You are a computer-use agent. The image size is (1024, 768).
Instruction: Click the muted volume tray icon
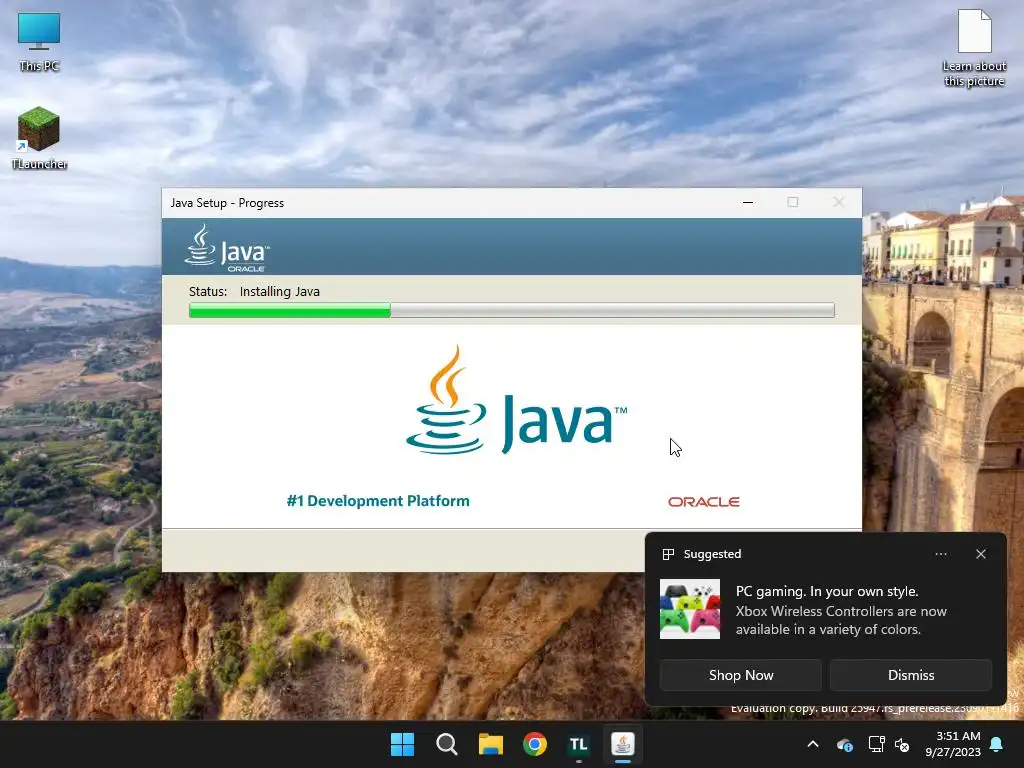coord(903,744)
